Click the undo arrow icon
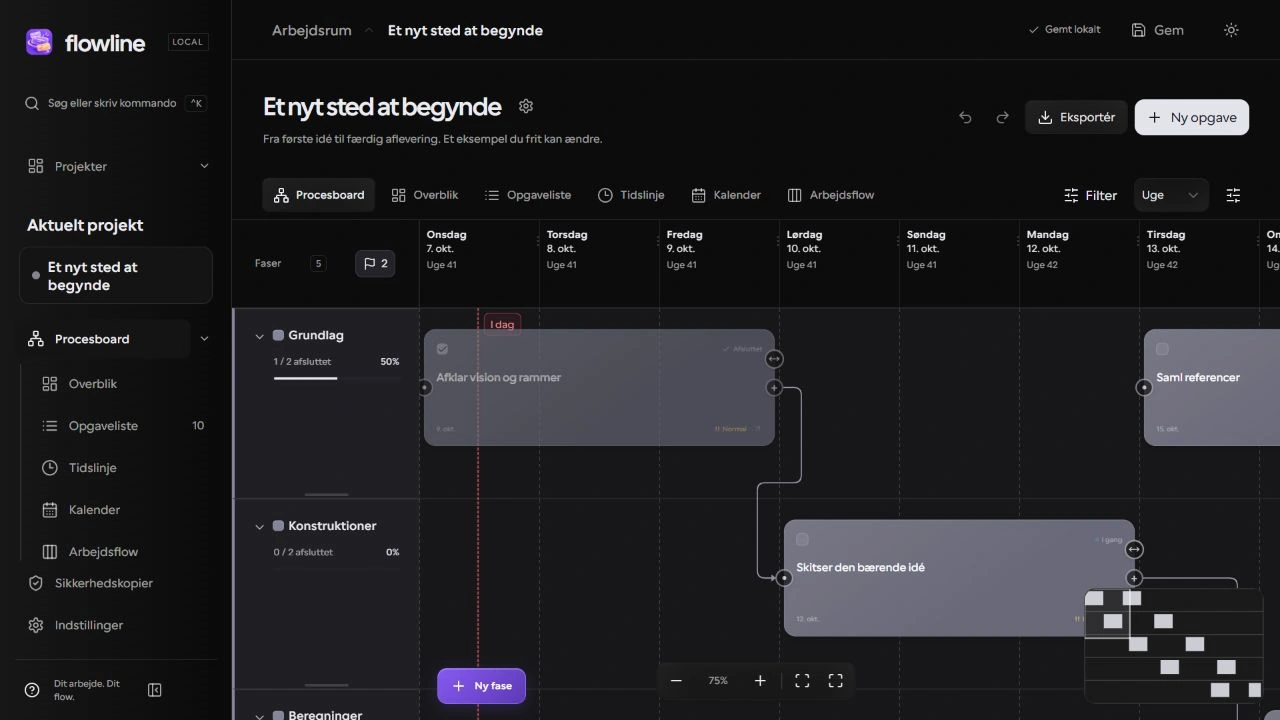Screen dimensions: 1280x720 tap(965, 117)
